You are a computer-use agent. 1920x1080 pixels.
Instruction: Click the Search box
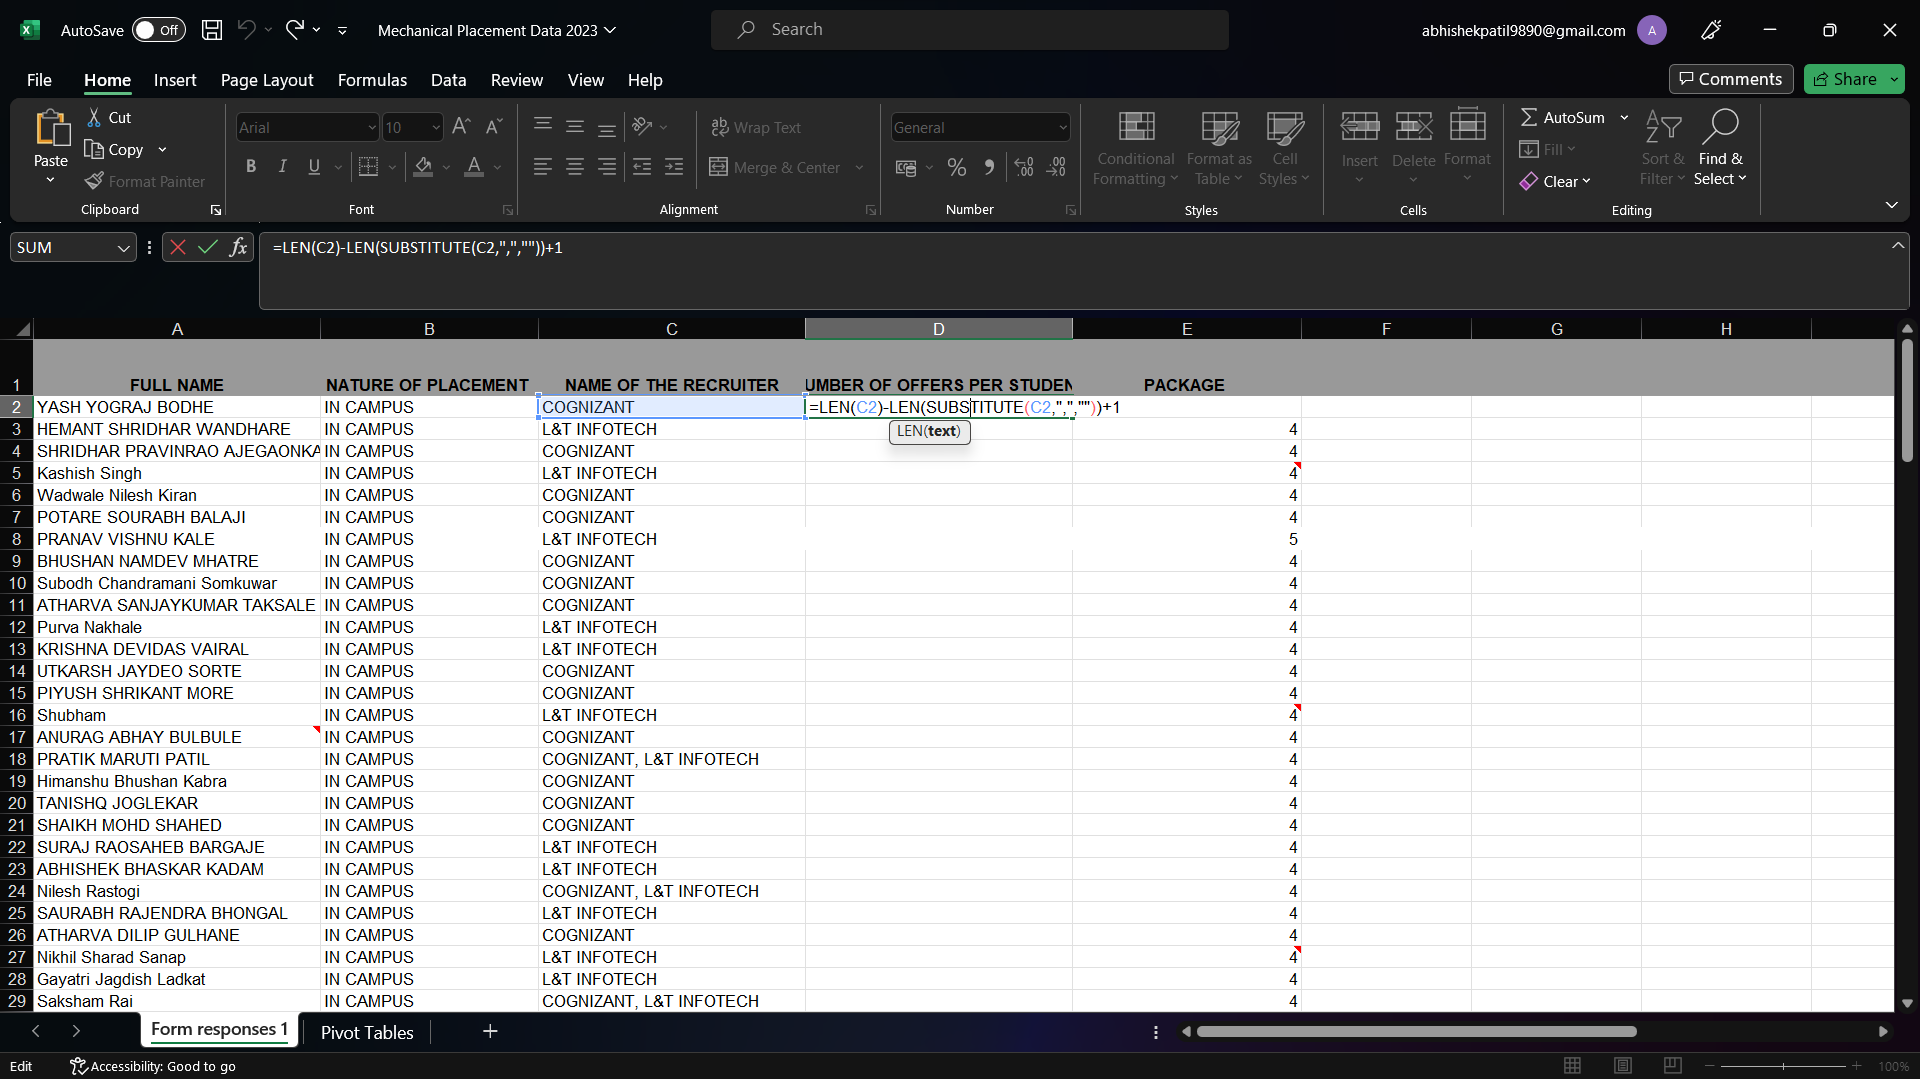969,30
